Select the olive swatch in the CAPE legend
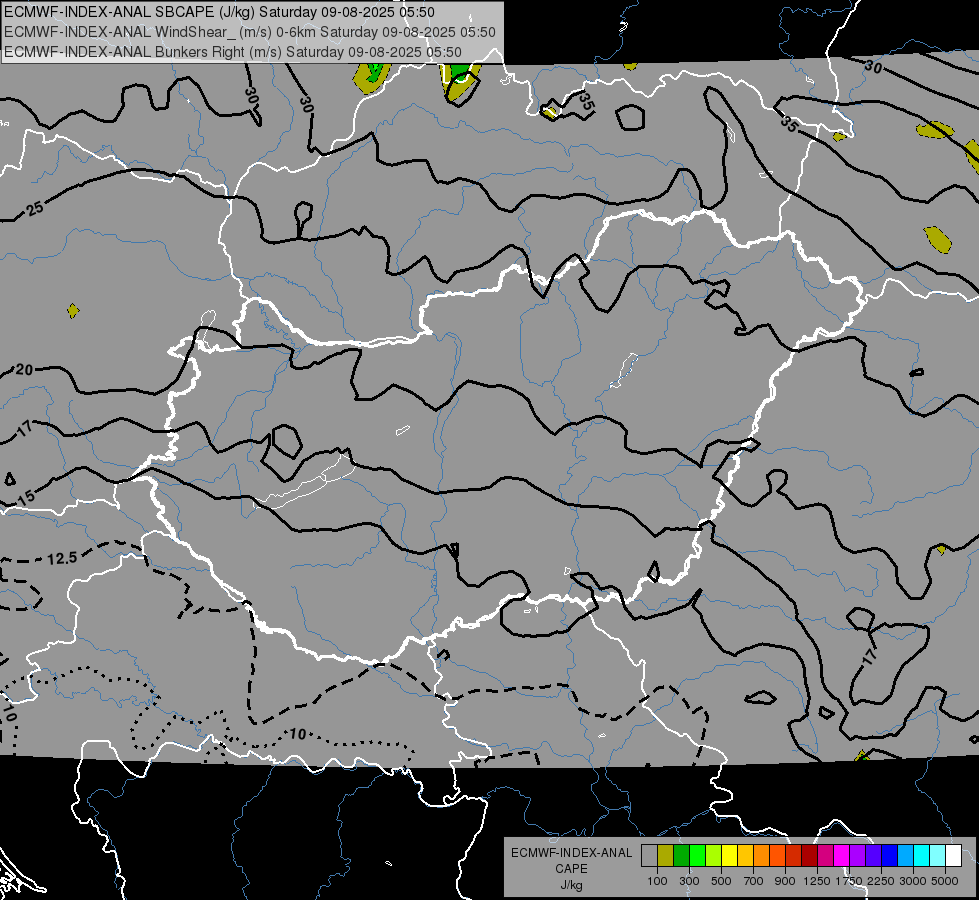This screenshot has width=979, height=900. coord(666,856)
